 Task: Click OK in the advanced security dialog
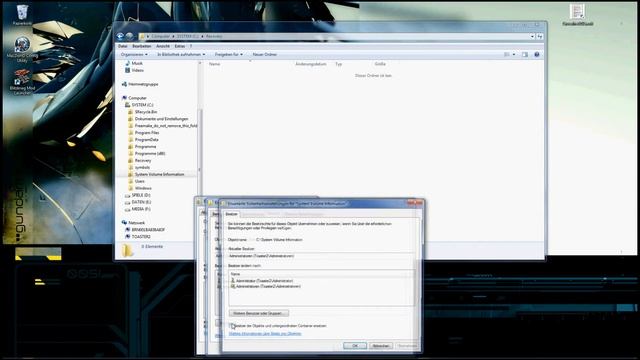[x=355, y=346]
